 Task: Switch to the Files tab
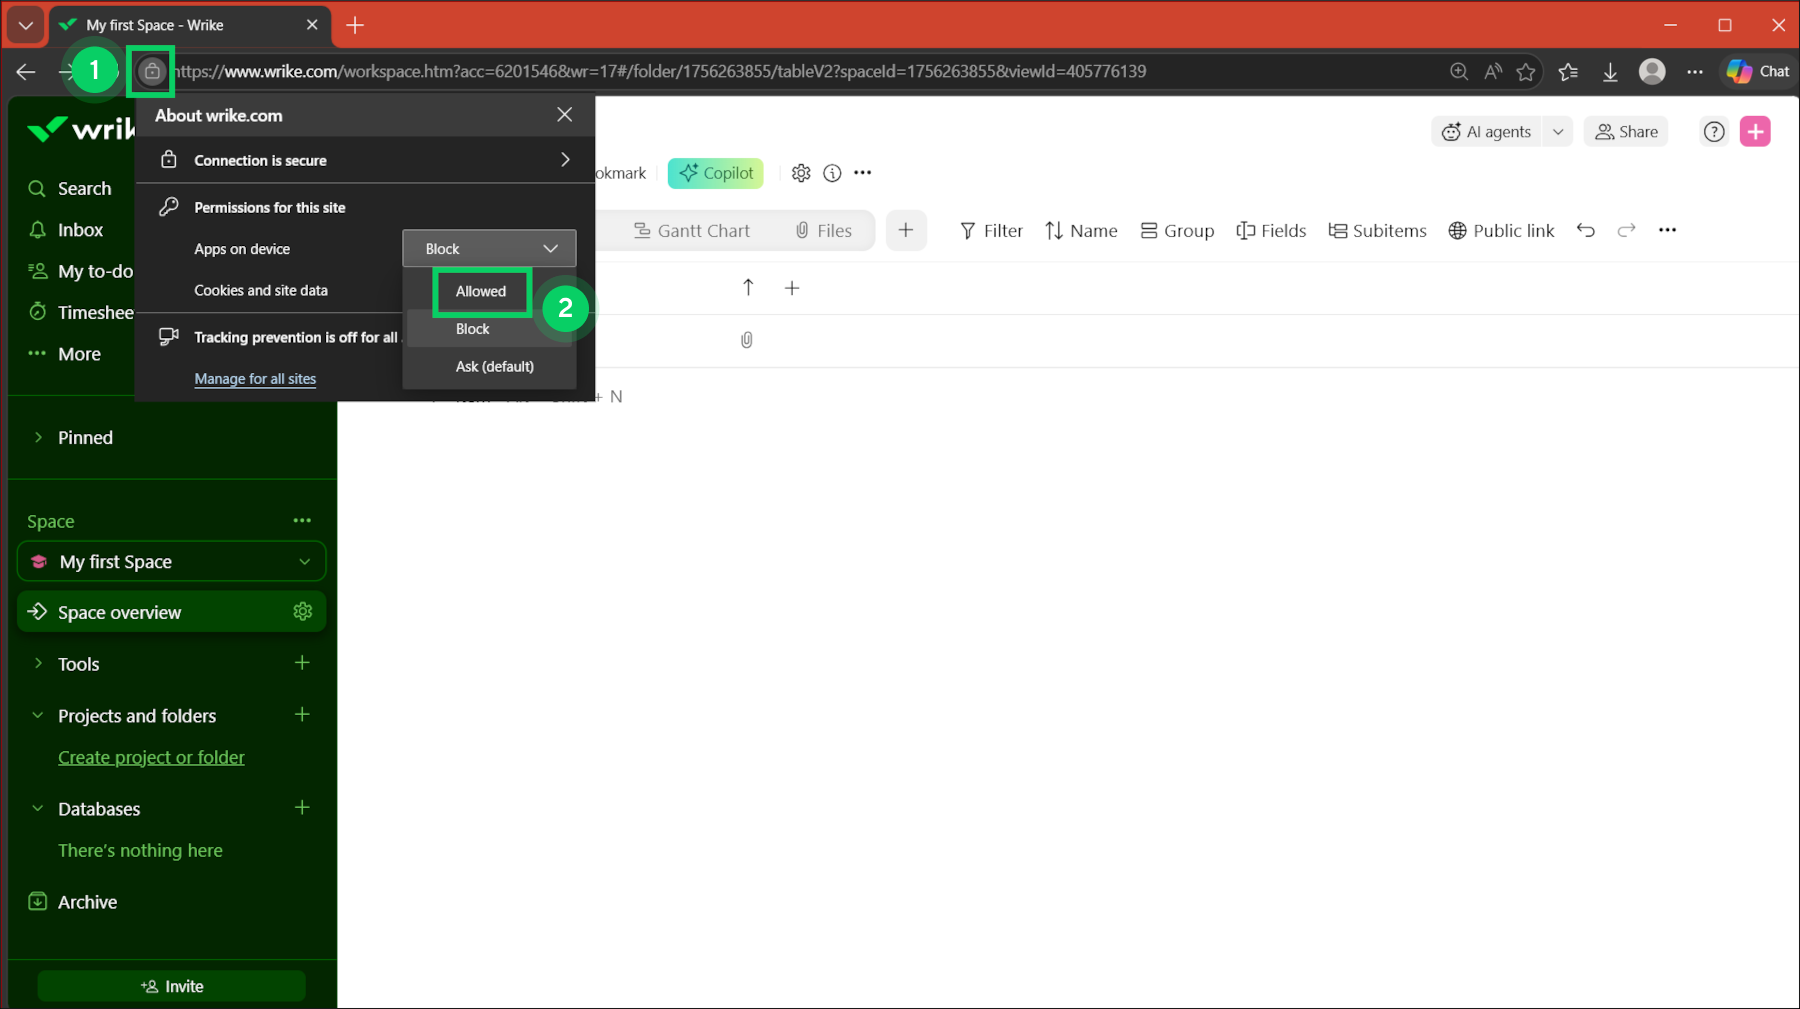[x=824, y=231]
